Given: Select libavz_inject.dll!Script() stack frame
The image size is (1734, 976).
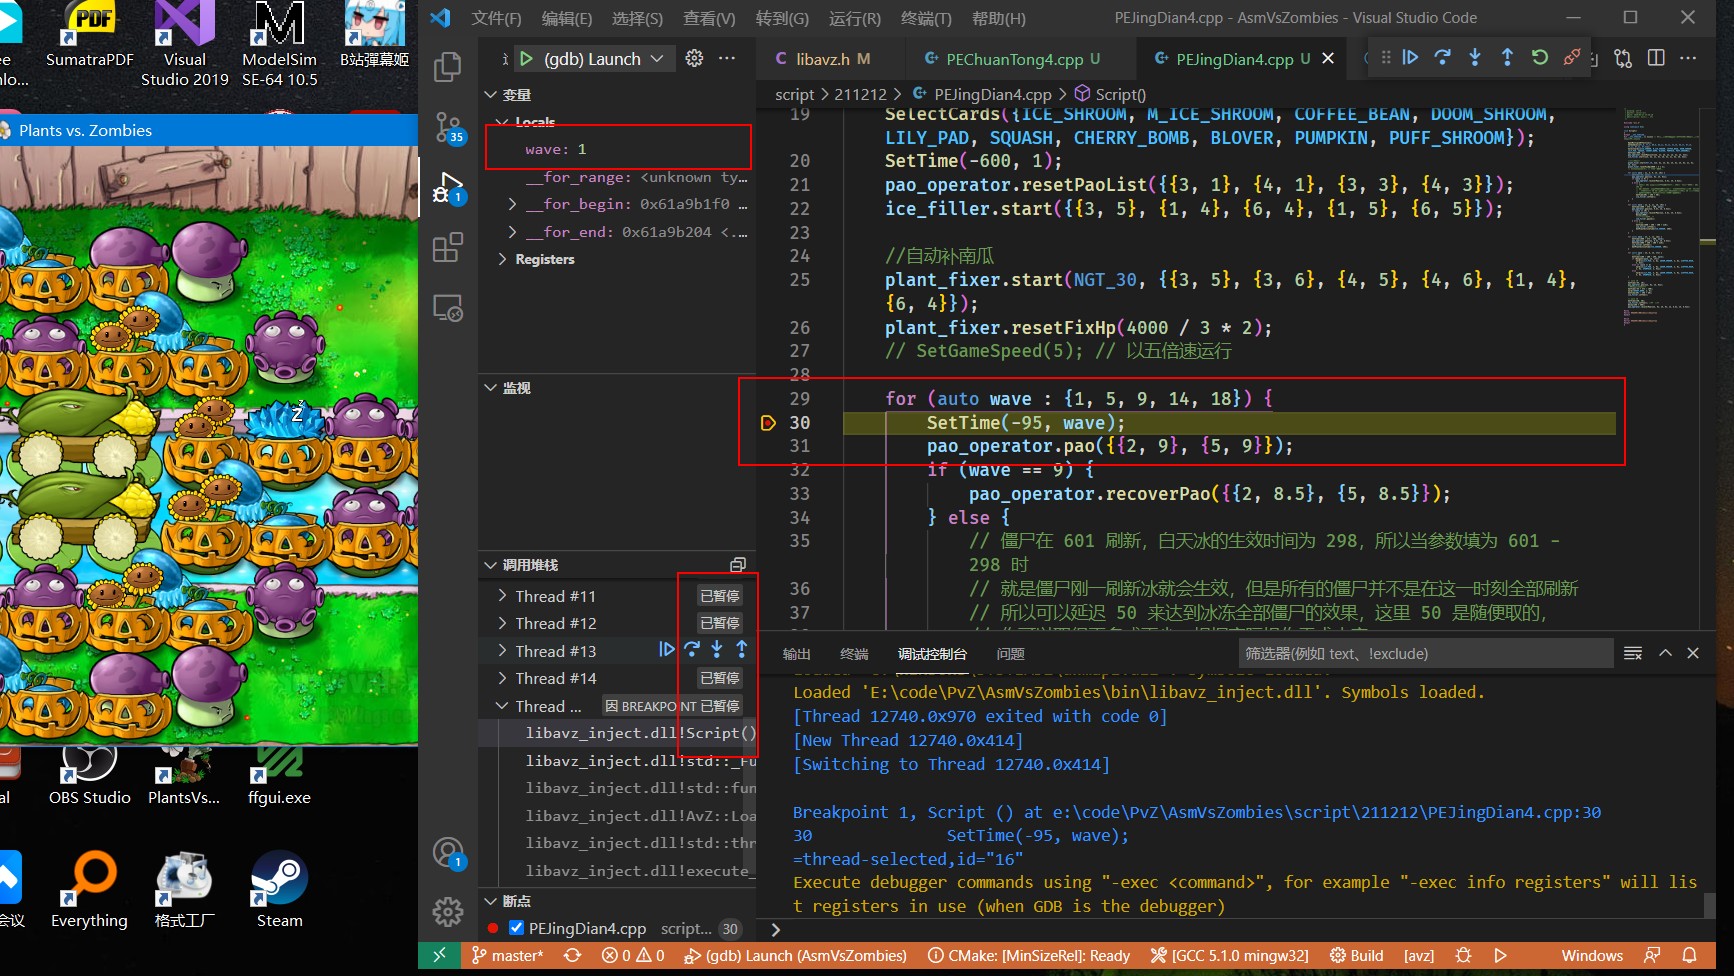Looking at the screenshot, I should click(x=616, y=733).
